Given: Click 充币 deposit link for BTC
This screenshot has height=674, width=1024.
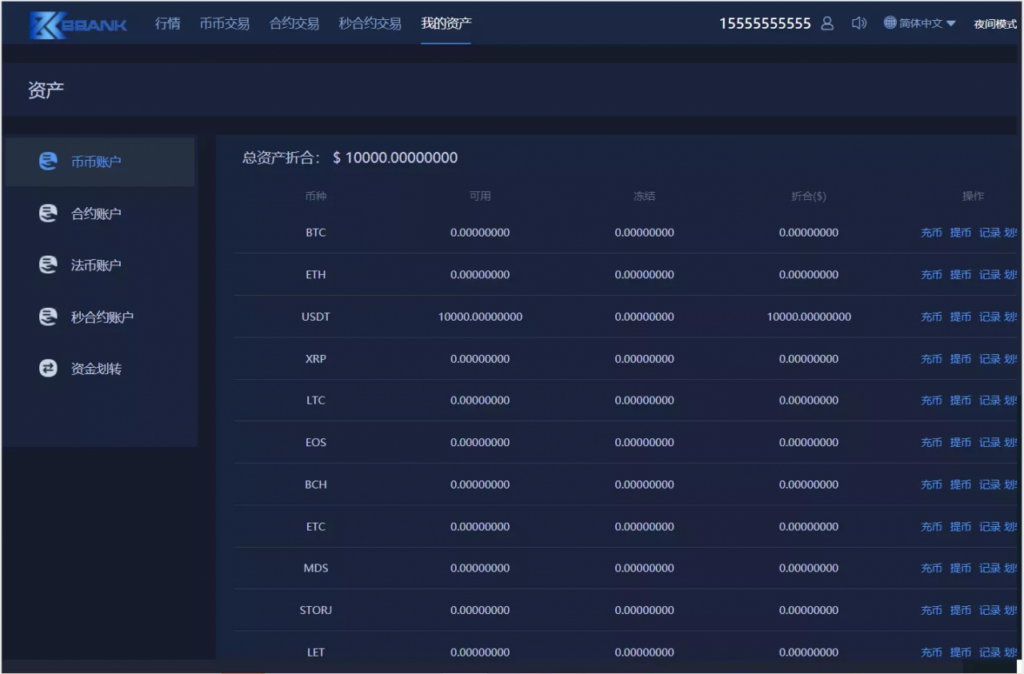Looking at the screenshot, I should tap(931, 233).
